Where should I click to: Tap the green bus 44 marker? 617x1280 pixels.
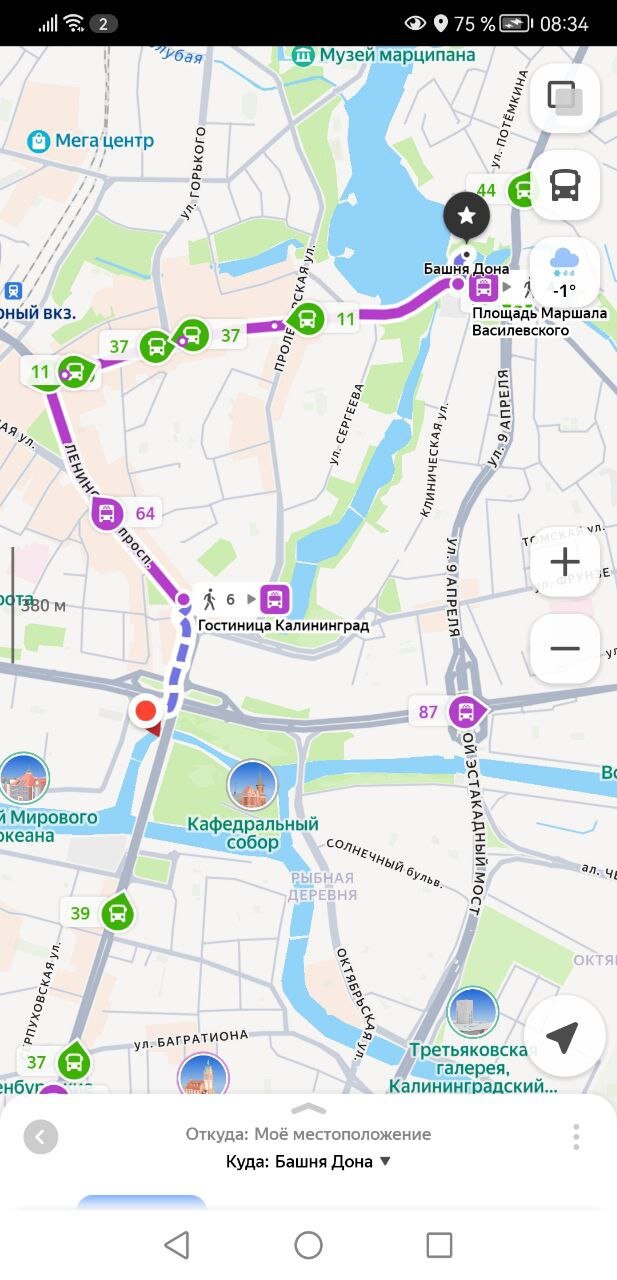pyautogui.click(x=522, y=190)
